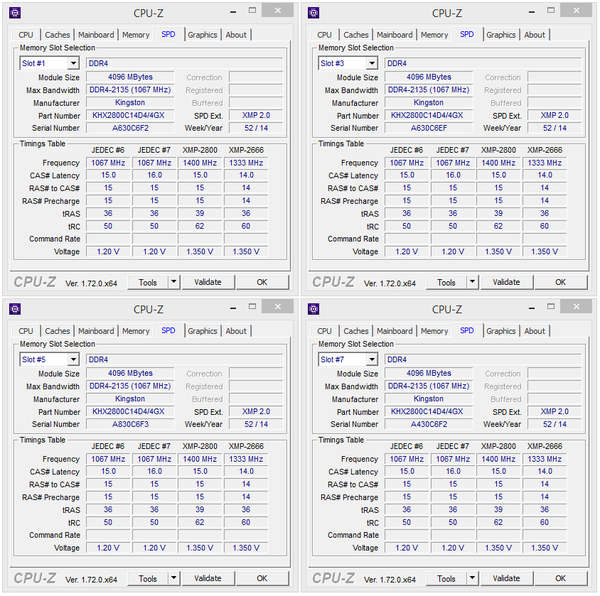This screenshot has height=596, width=600.
Task: Click DDR4 memory type field in Slot #7 window
Action: [483, 360]
